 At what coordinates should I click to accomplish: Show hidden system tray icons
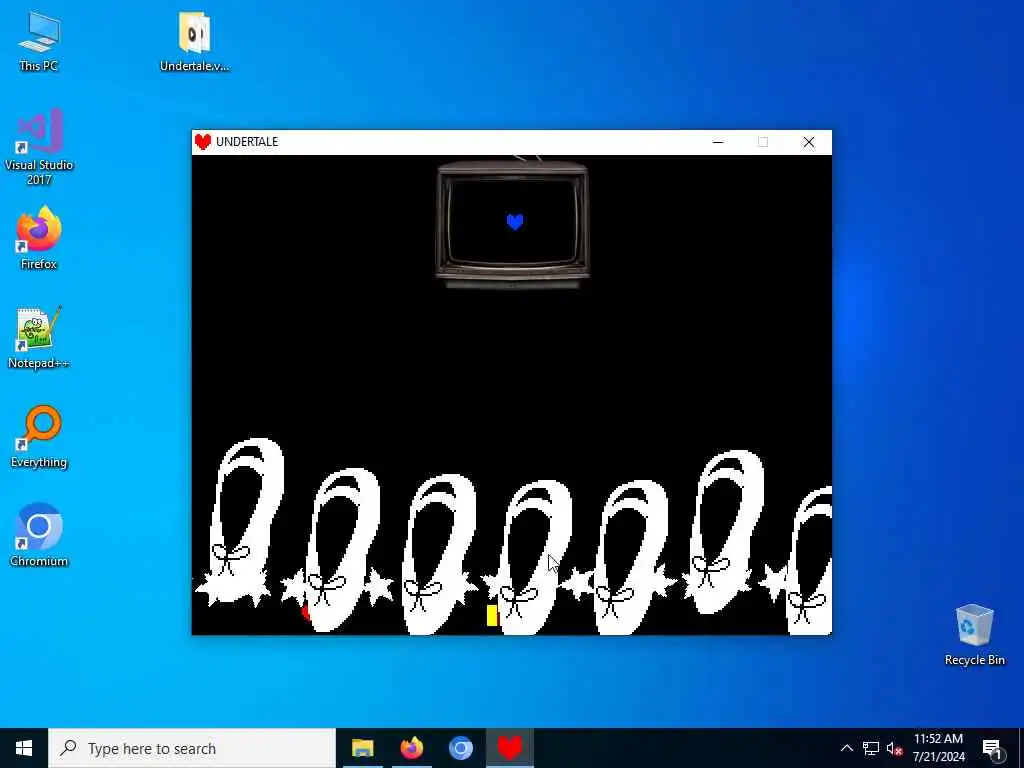(846, 748)
